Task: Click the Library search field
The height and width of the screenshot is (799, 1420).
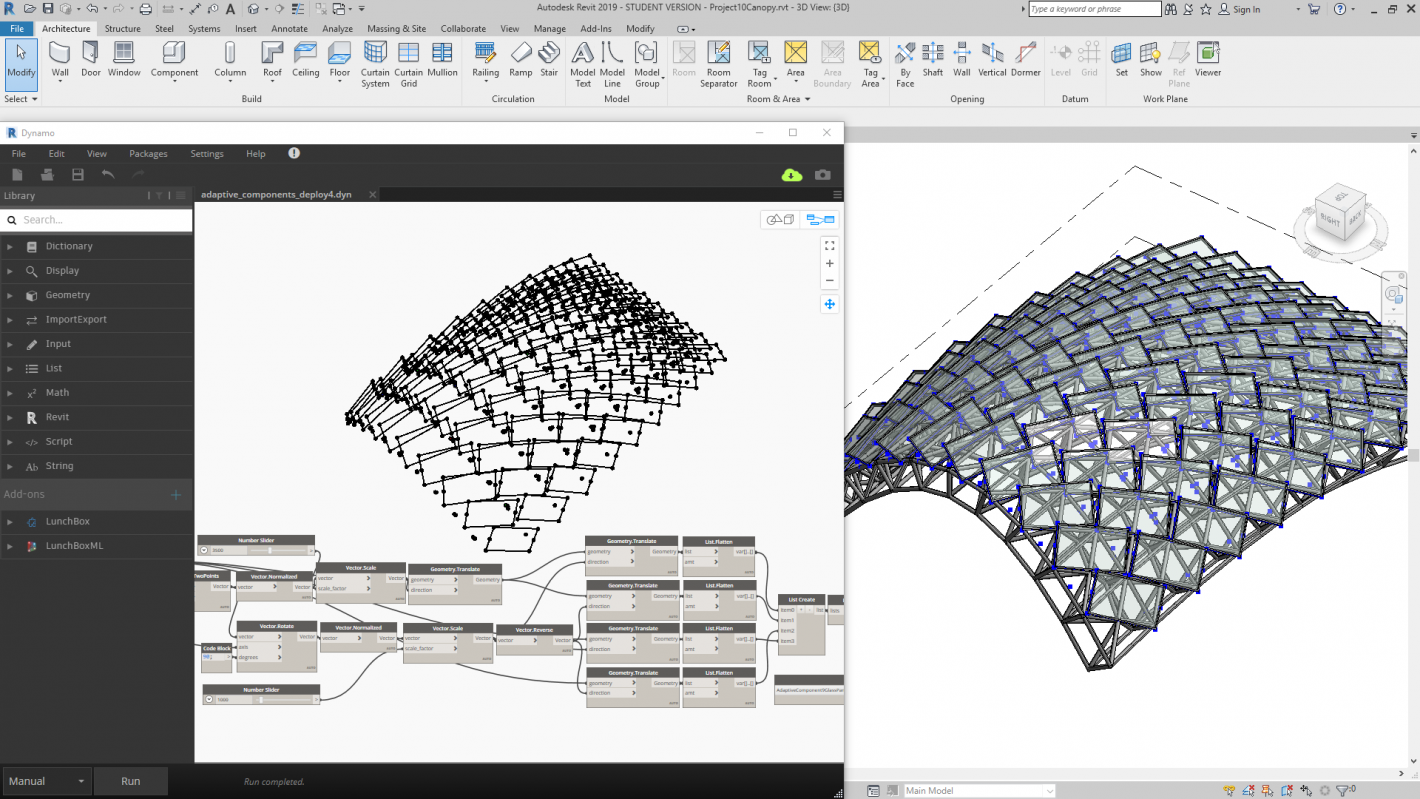Action: (100, 220)
